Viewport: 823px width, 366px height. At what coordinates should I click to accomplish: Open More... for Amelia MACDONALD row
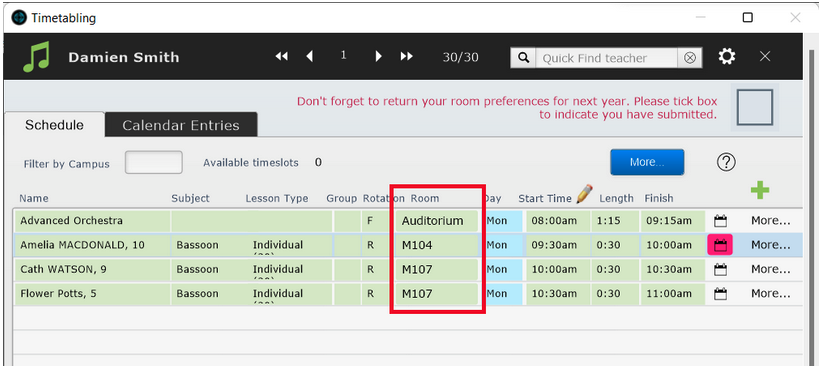[770, 245]
